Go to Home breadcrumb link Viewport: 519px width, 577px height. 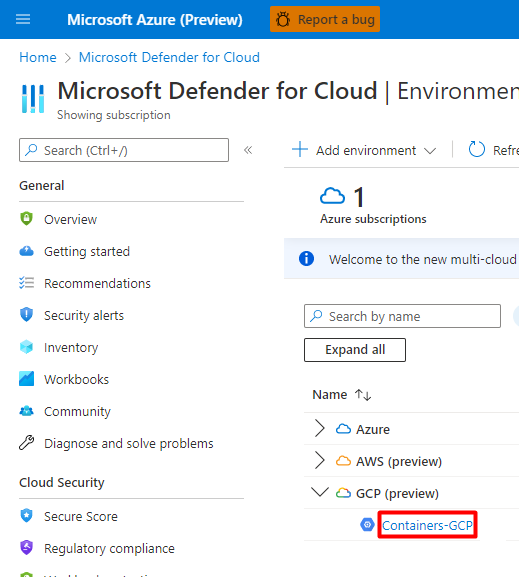(38, 57)
